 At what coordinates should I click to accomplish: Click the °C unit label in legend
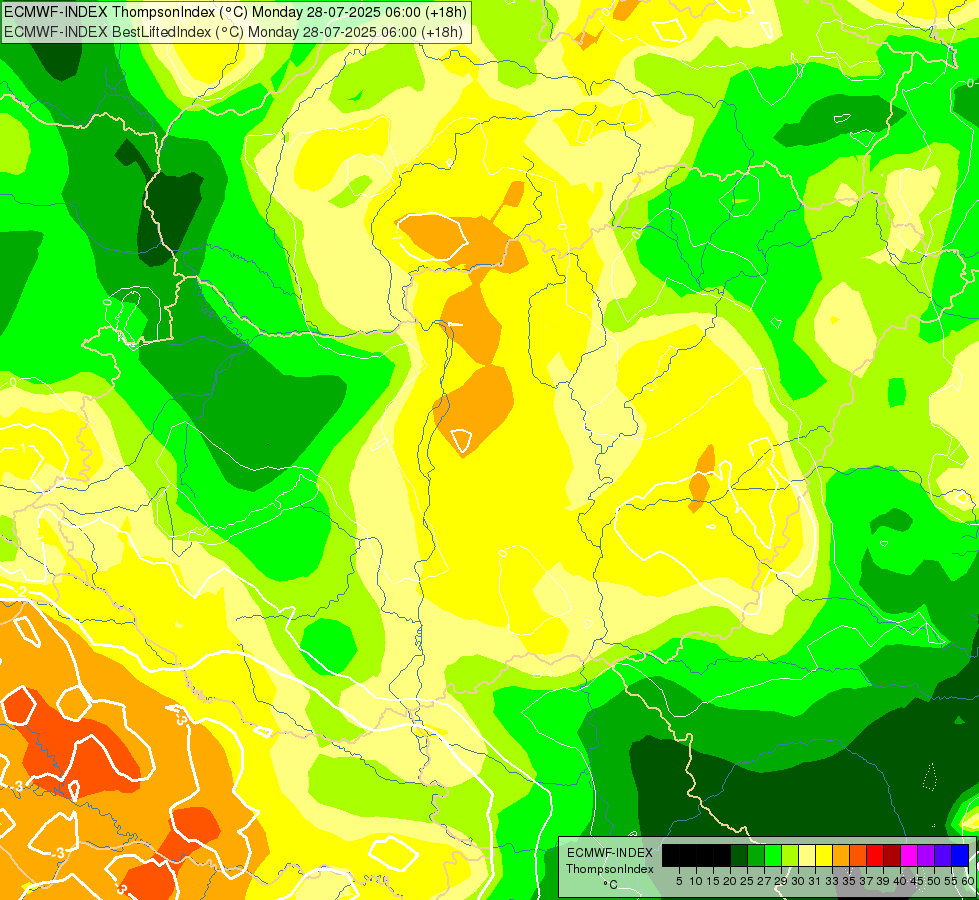point(610,884)
